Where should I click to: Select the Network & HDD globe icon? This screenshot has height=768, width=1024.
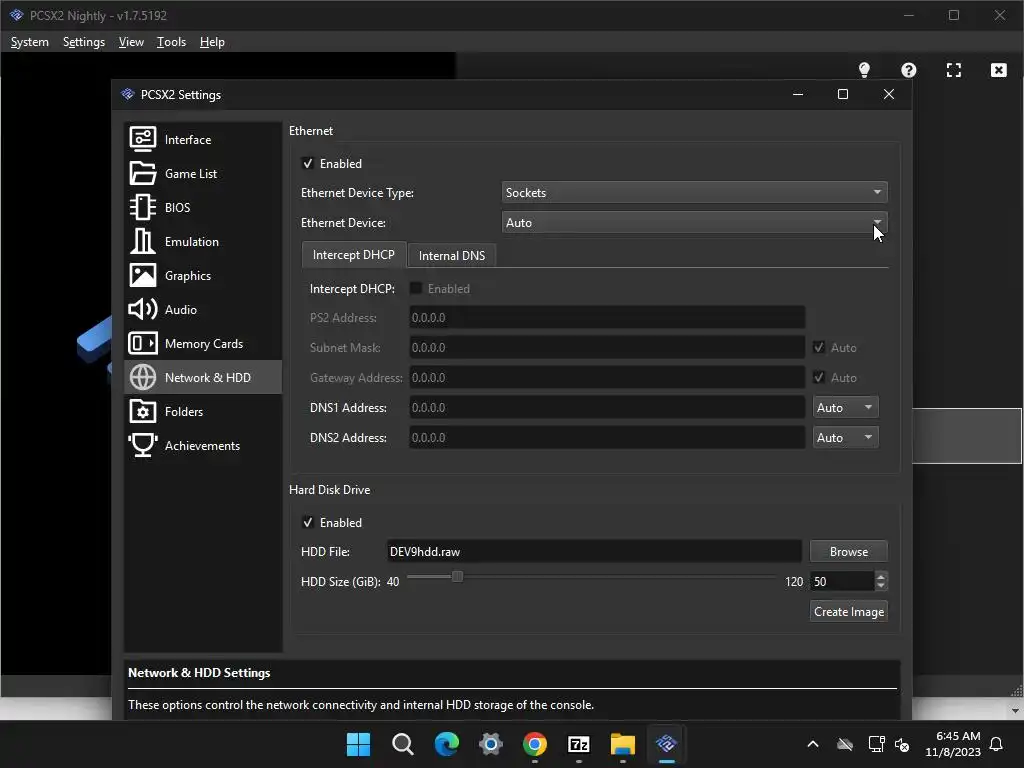(142, 377)
